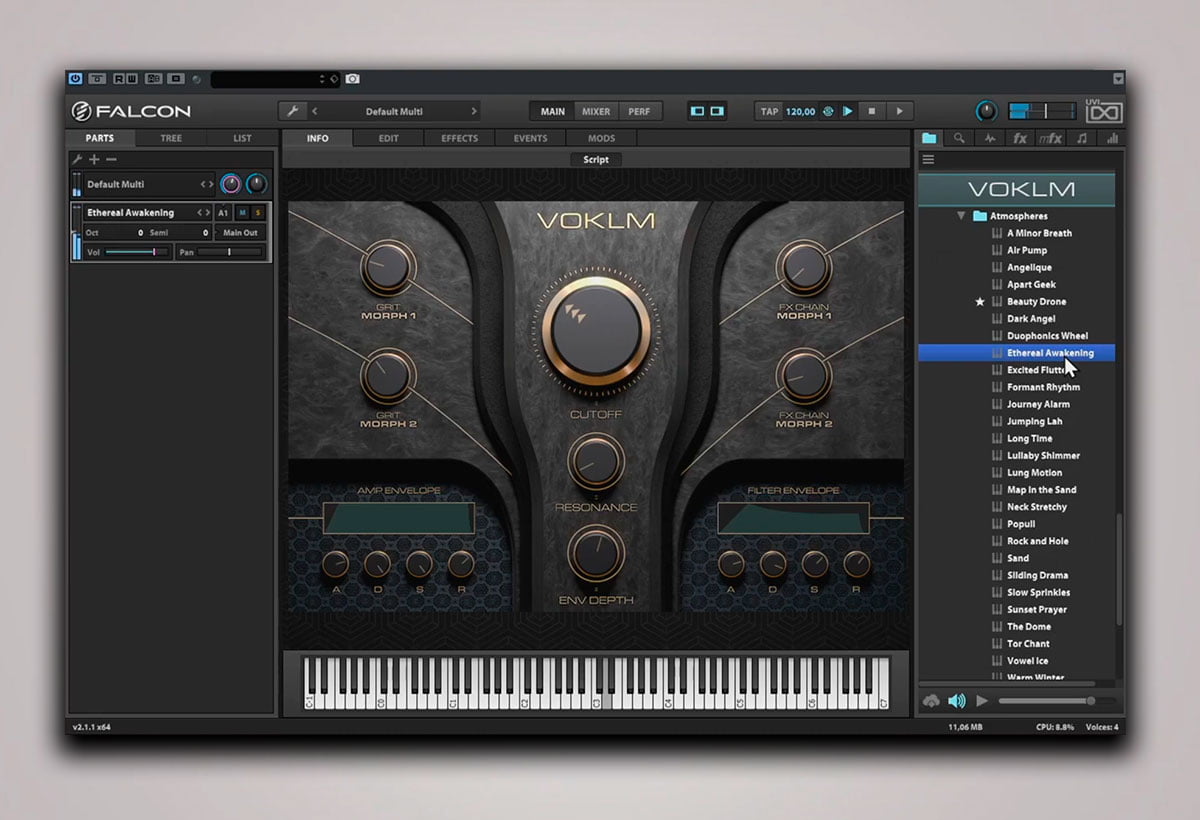Click the power bypass icon in top bar
This screenshot has height=820, width=1200.
(74, 78)
